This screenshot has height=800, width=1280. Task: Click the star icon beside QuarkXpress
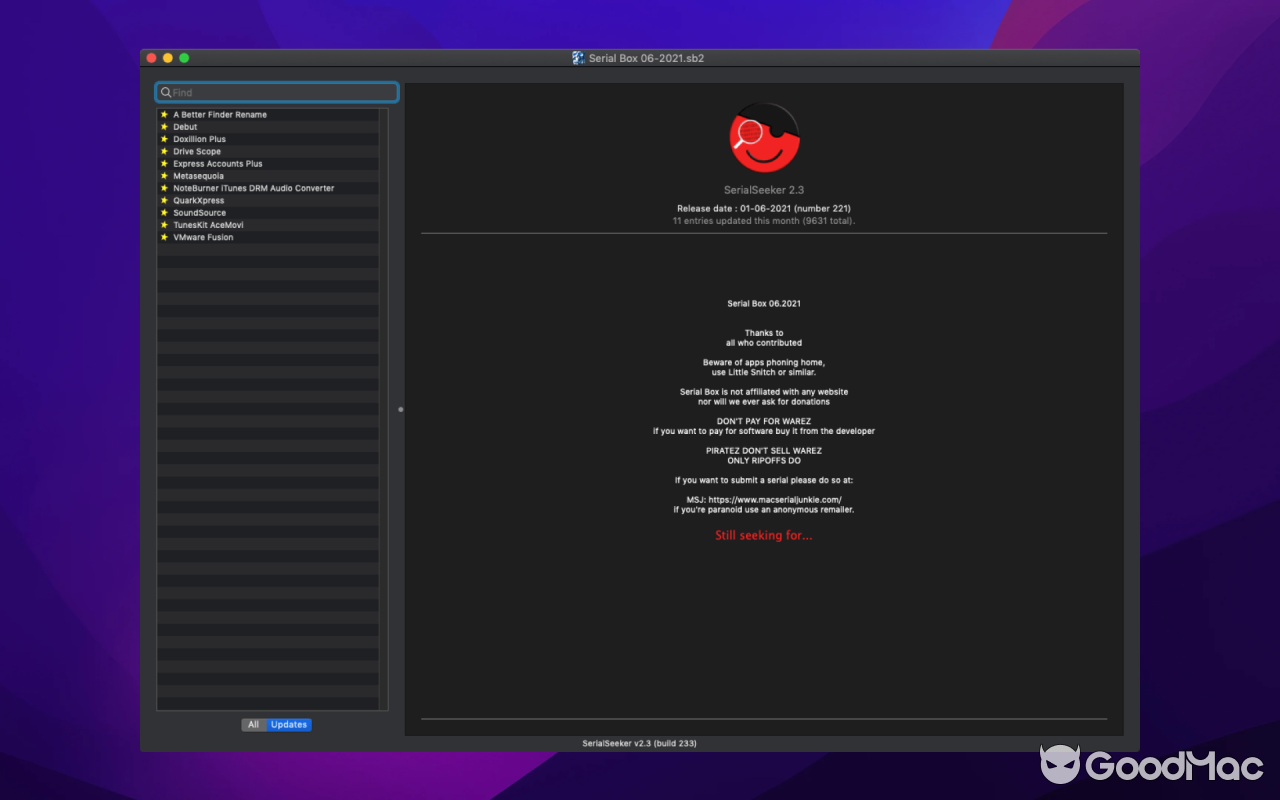[x=164, y=200]
